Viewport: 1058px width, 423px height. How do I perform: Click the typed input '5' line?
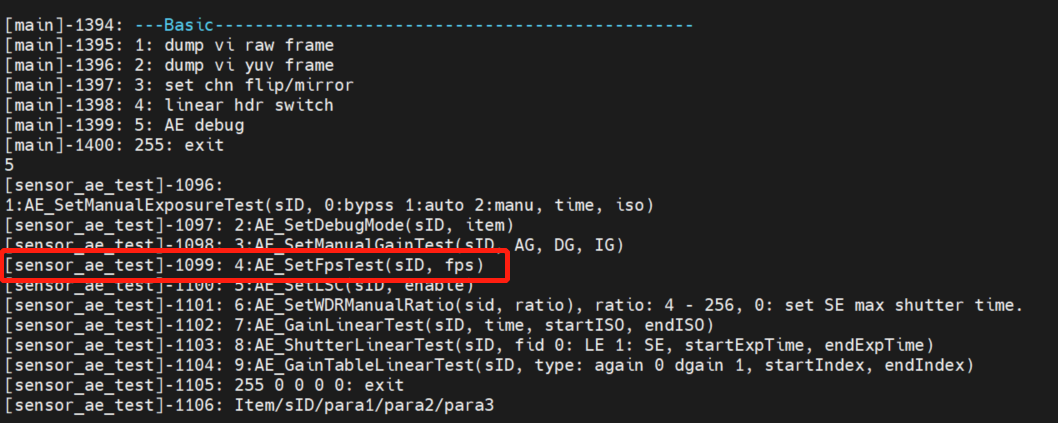point(9,165)
